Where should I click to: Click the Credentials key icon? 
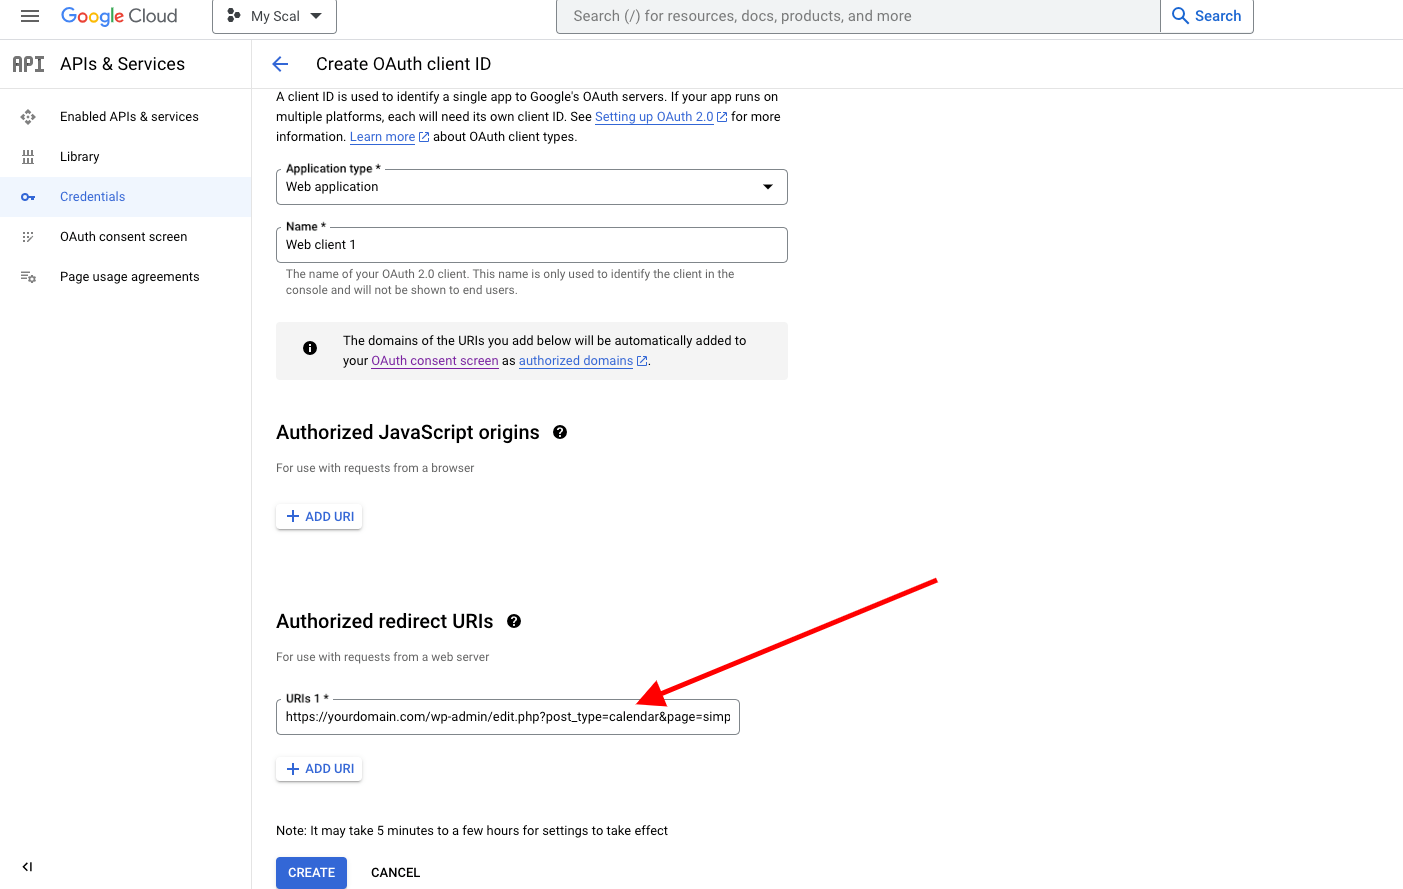tap(28, 197)
